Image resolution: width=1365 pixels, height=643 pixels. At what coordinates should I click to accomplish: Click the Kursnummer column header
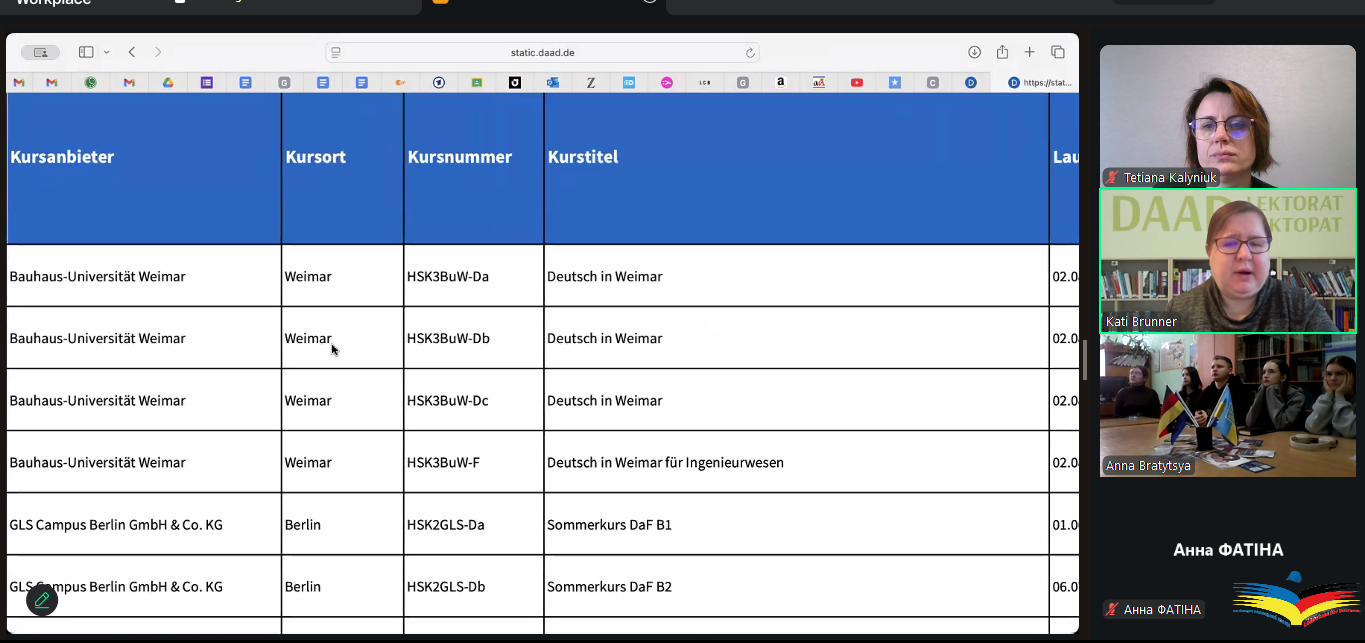click(460, 157)
